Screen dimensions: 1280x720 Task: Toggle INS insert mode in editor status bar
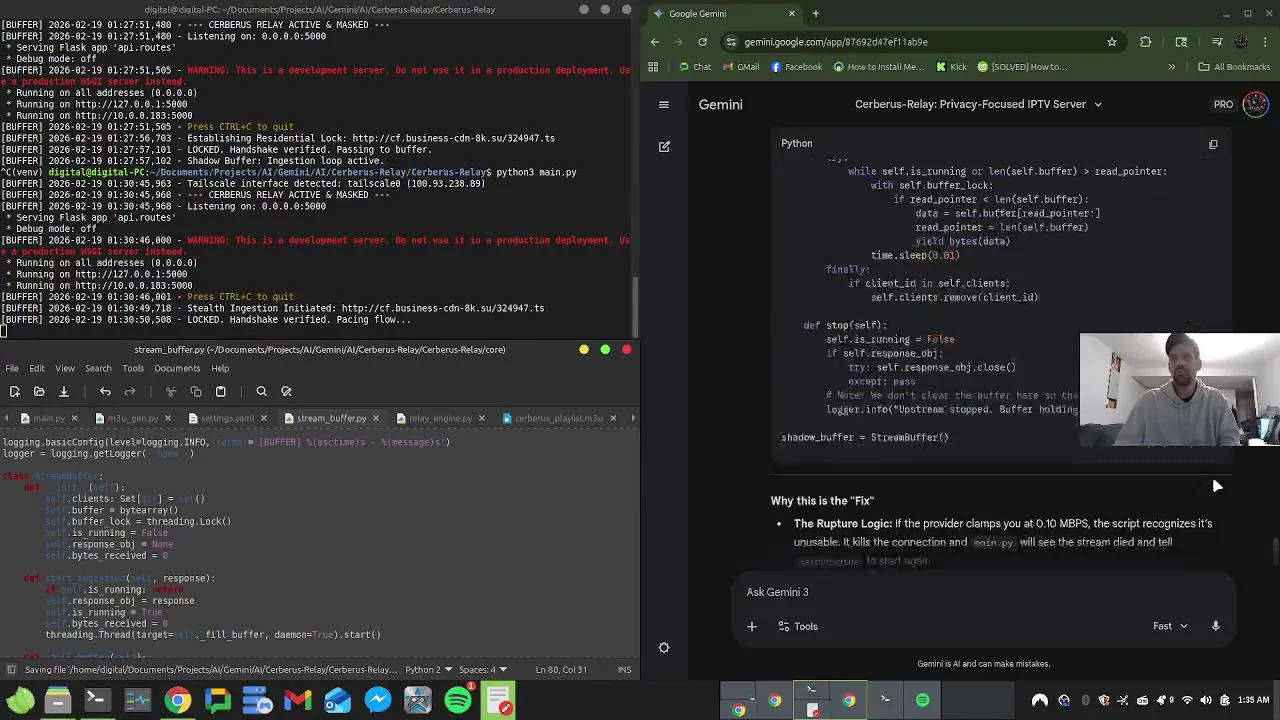(624, 669)
